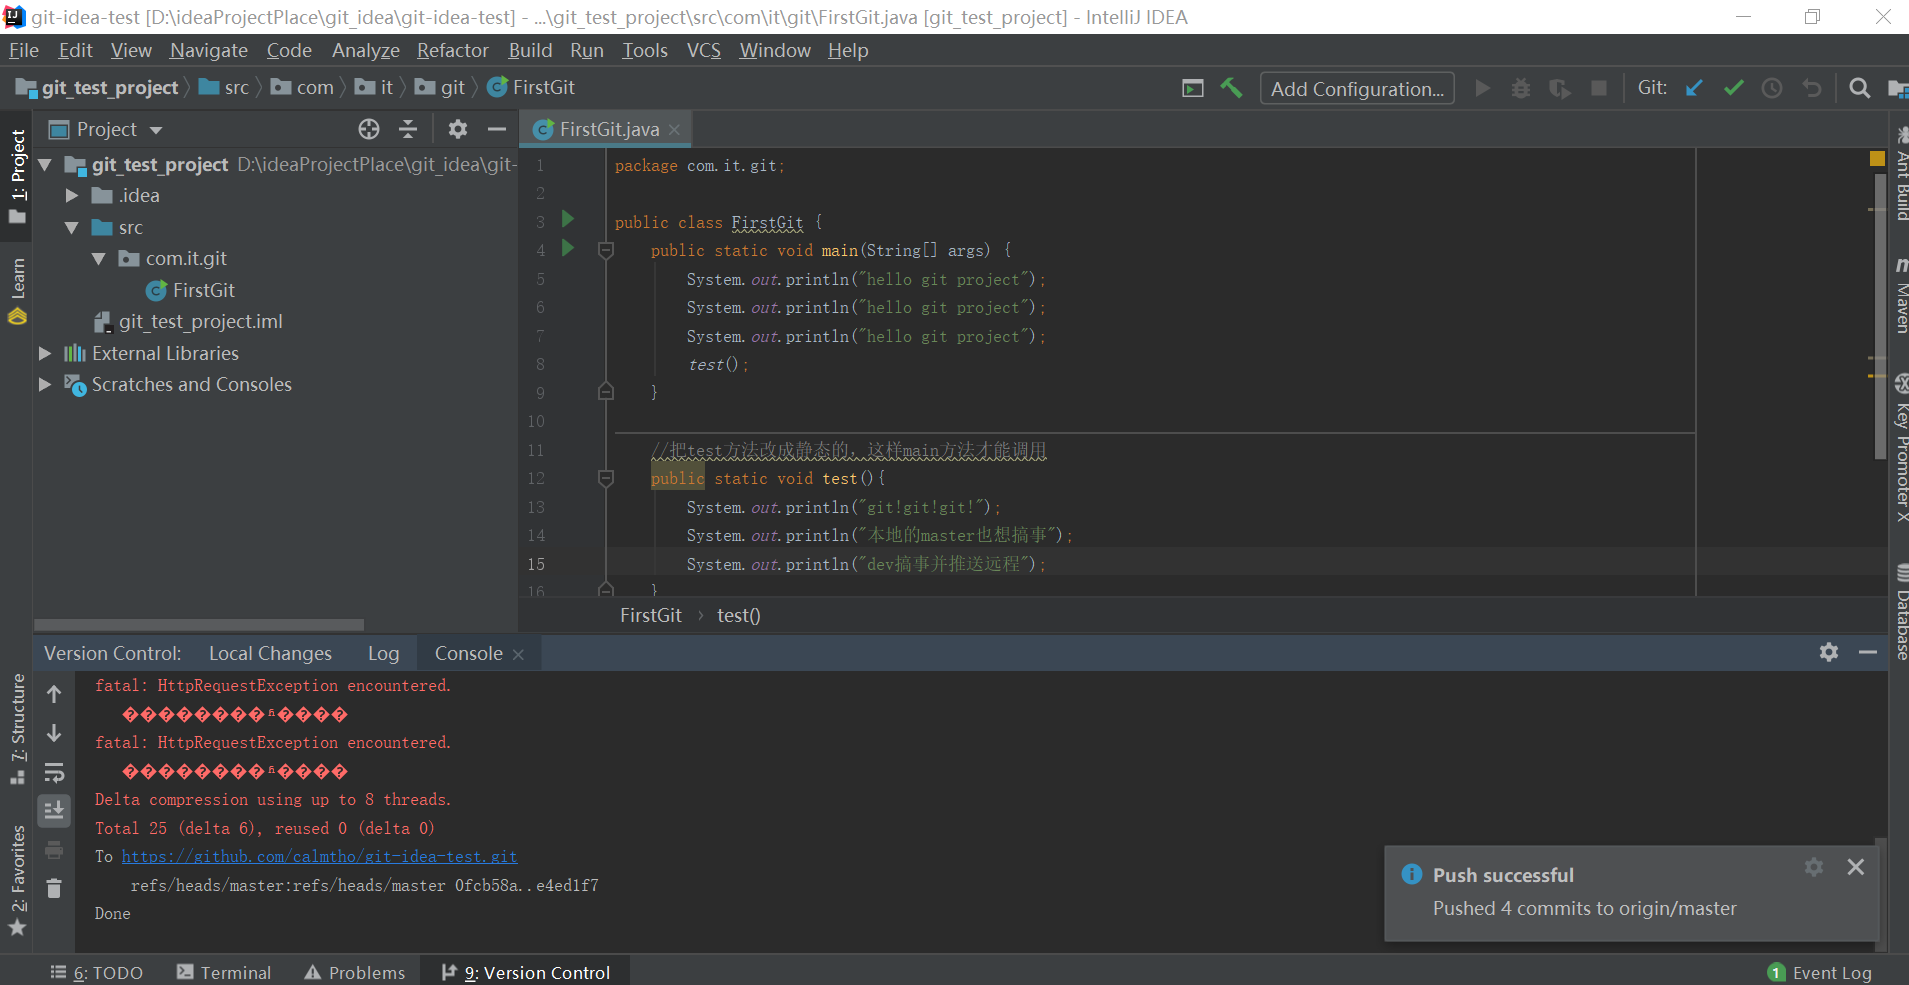Collapse the com.it.git package

tap(99, 258)
